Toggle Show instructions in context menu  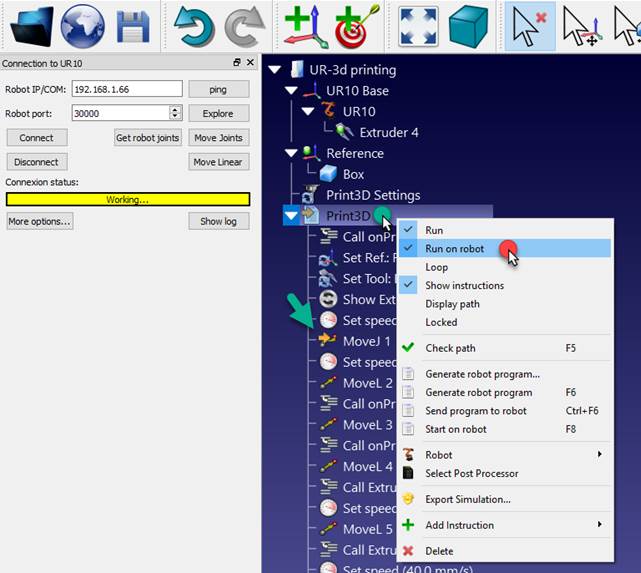tap(464, 286)
